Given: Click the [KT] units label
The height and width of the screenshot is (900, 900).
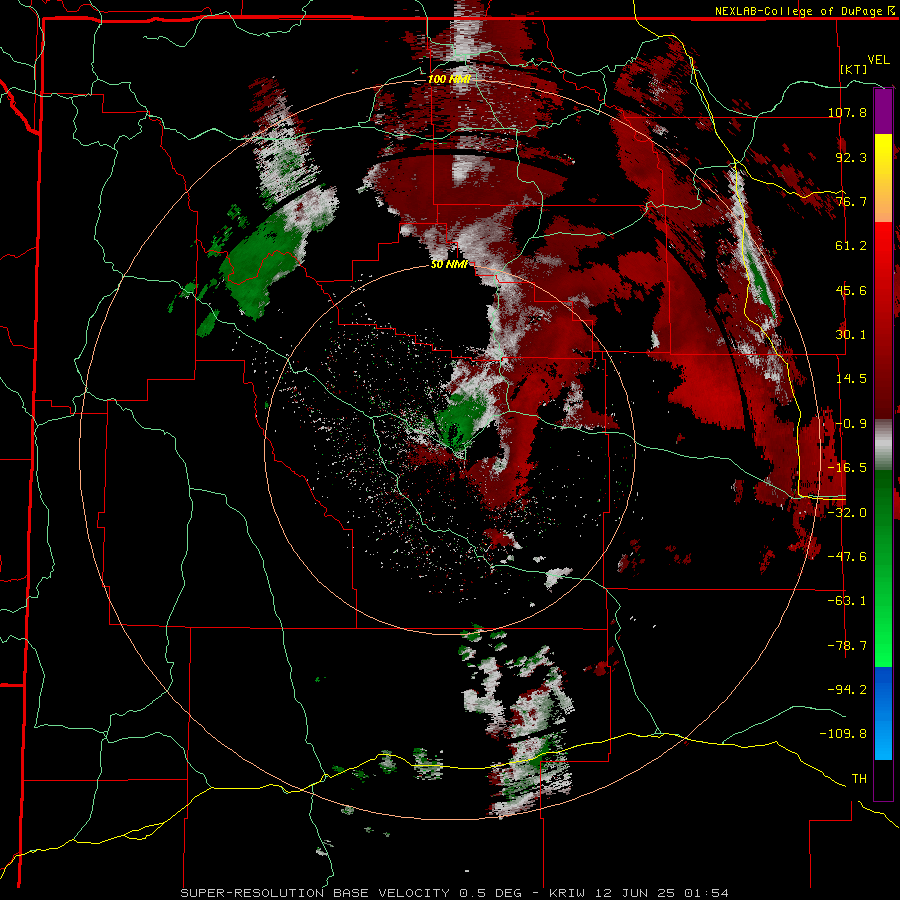Looking at the screenshot, I should pos(854,69).
